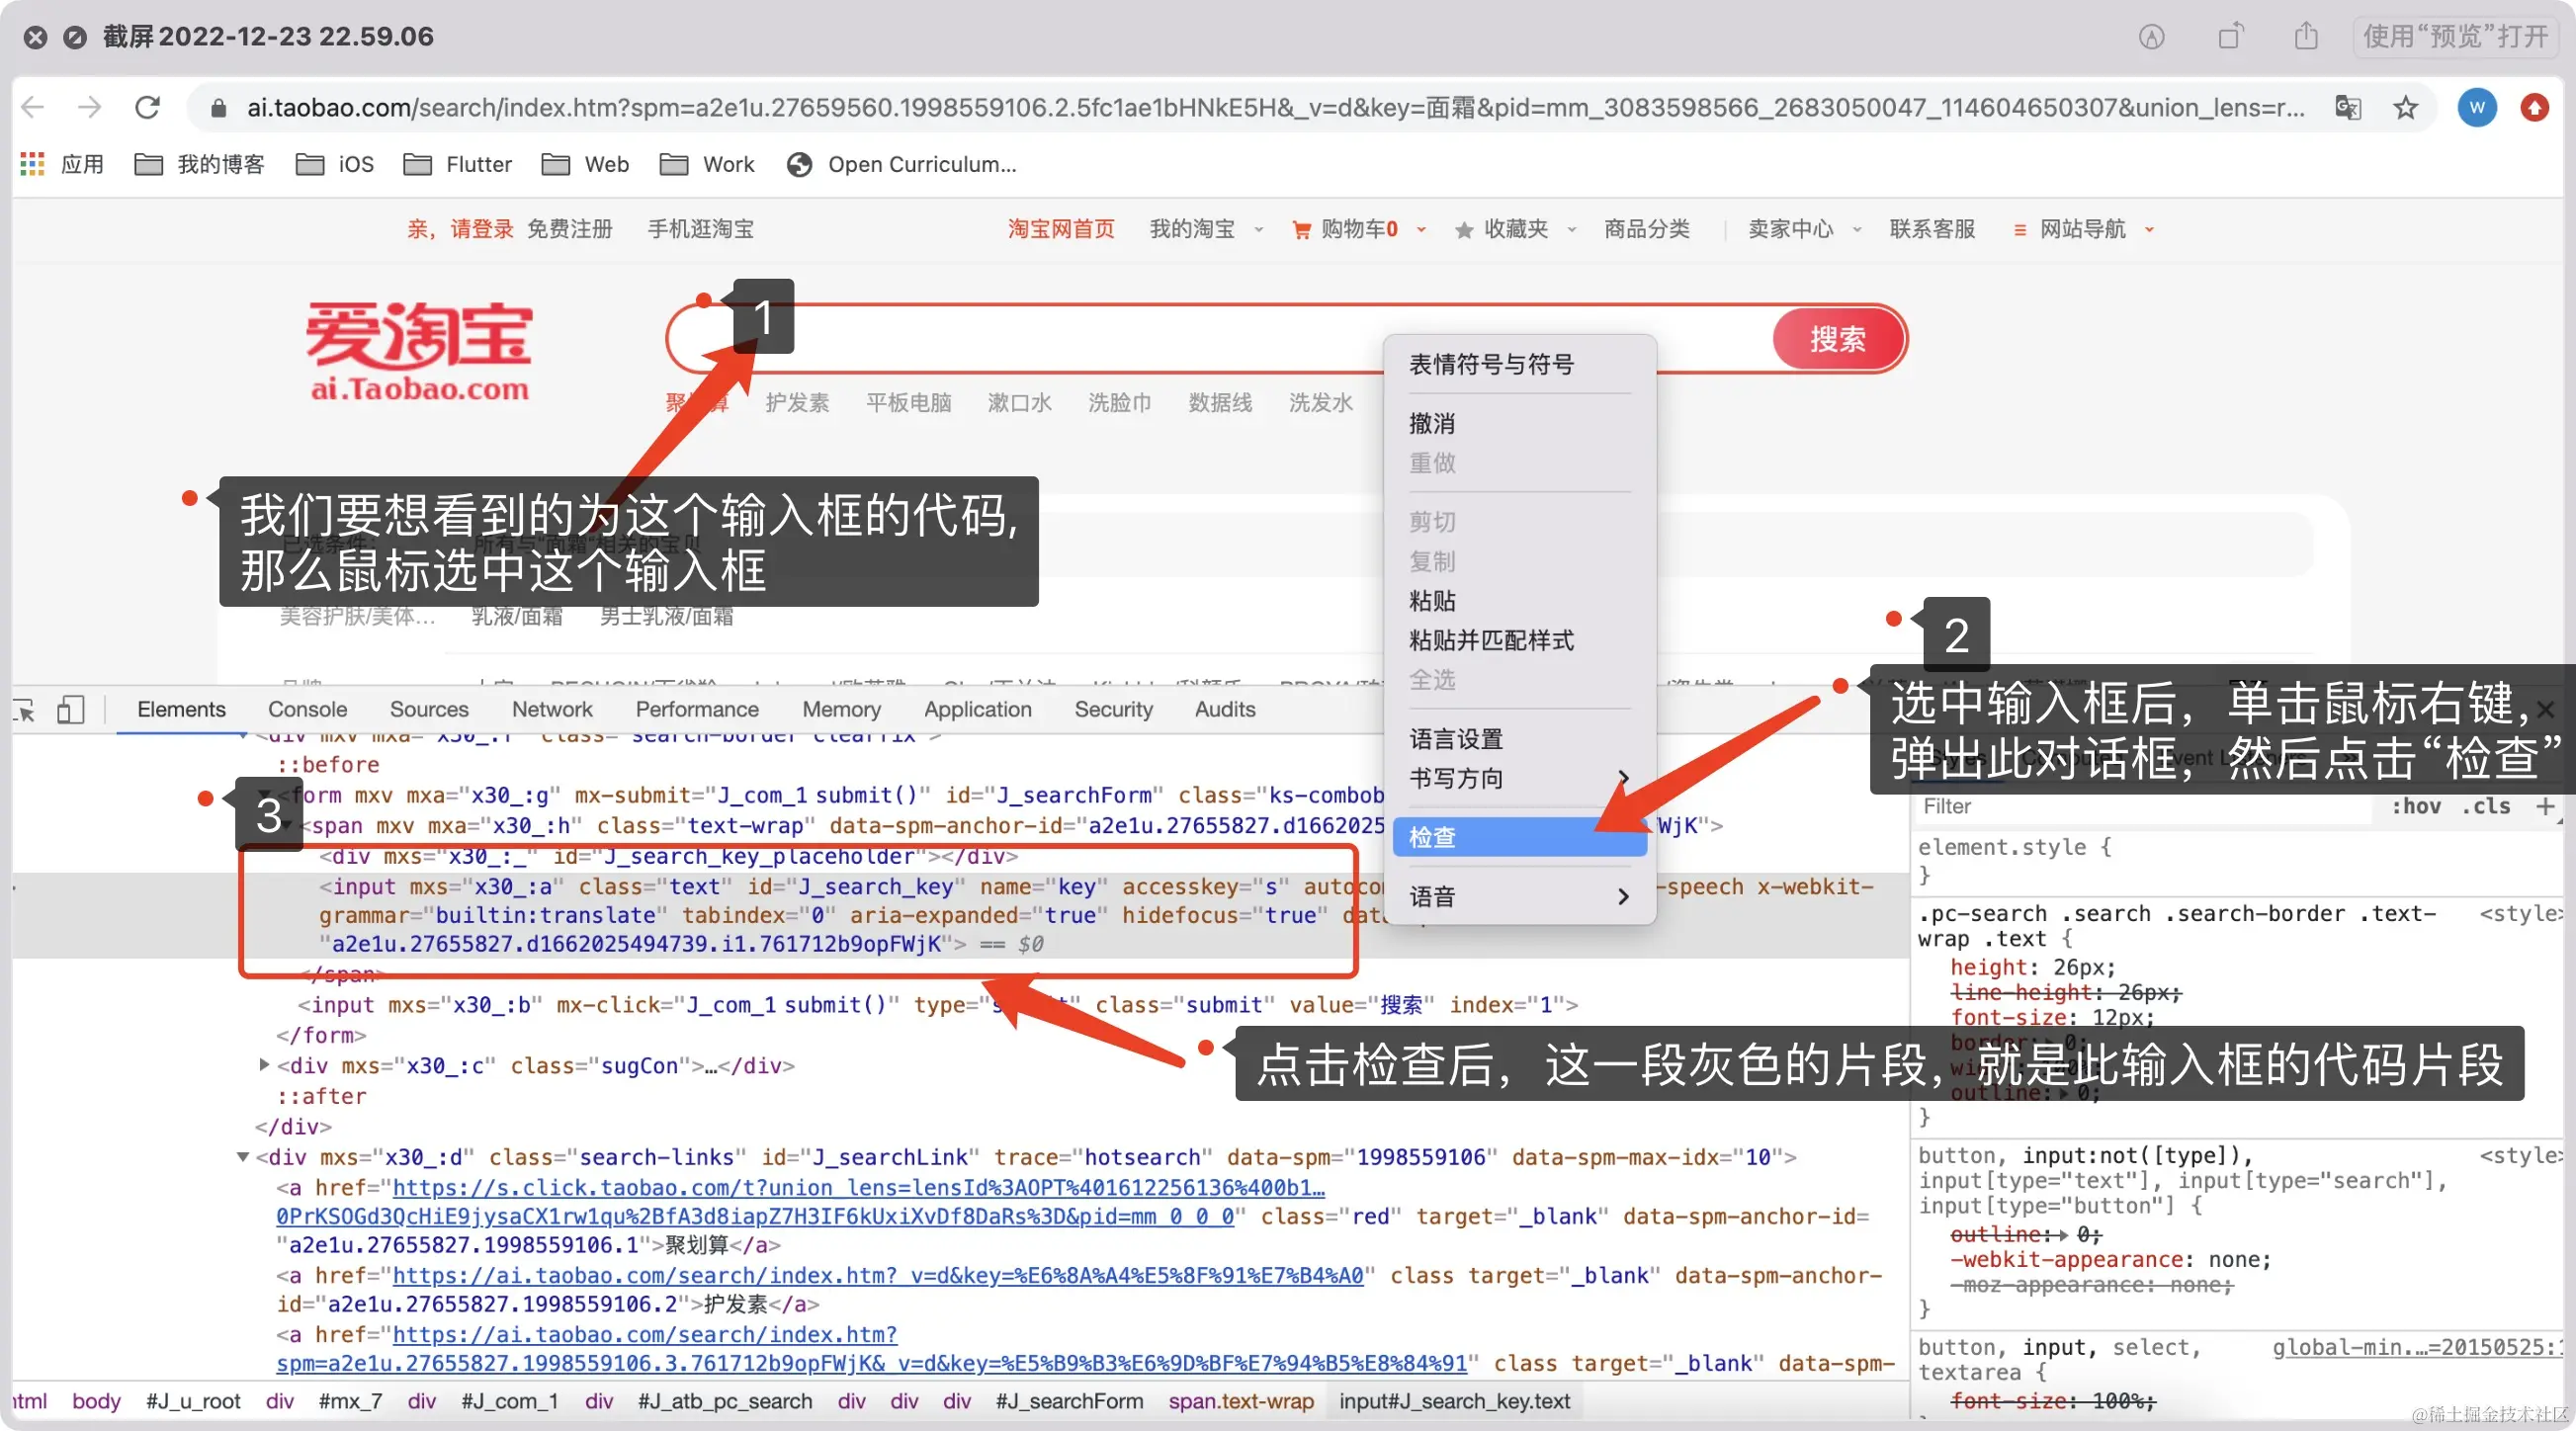Screen dimensions: 2576x1431
Task: Switch to the Console tab
Action: [307, 709]
